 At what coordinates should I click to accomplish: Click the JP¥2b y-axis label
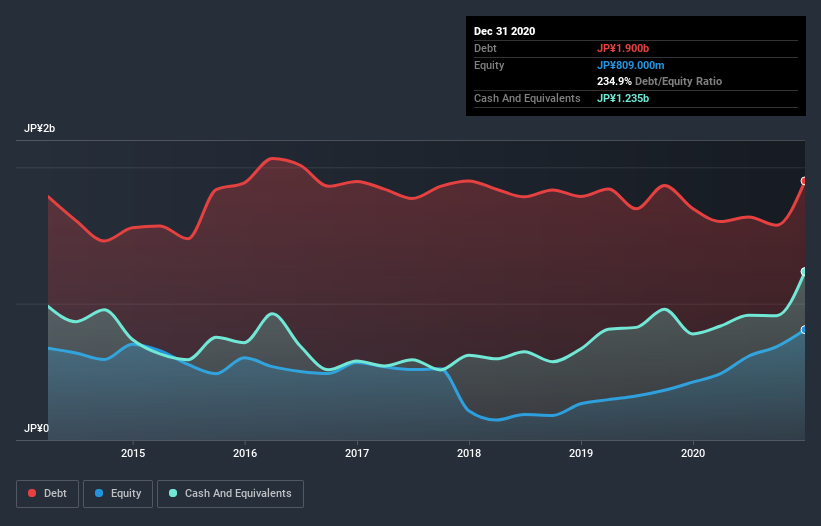pyautogui.click(x=39, y=129)
